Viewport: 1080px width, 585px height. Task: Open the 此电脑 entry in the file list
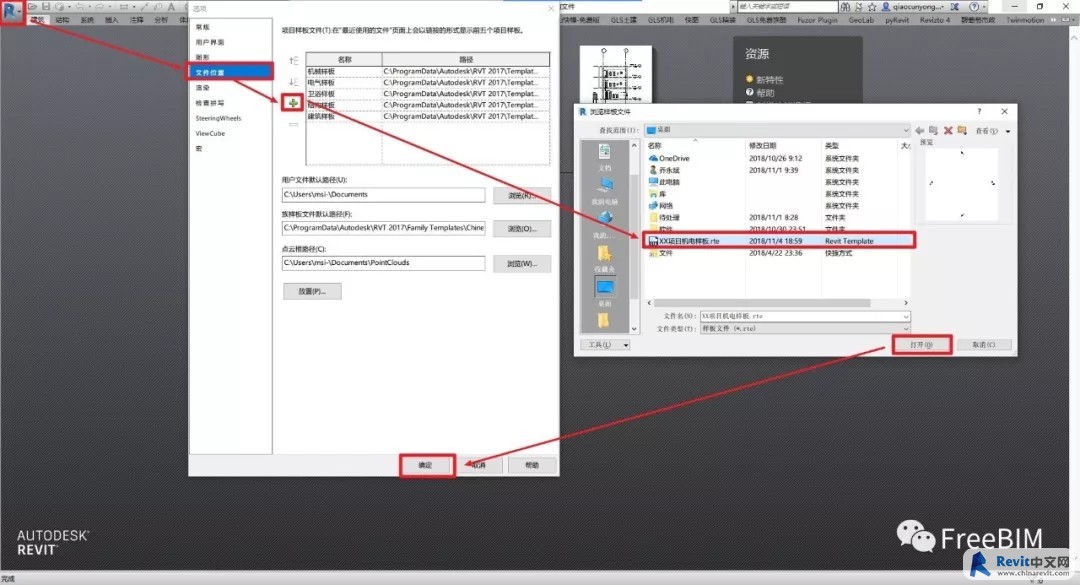664,182
